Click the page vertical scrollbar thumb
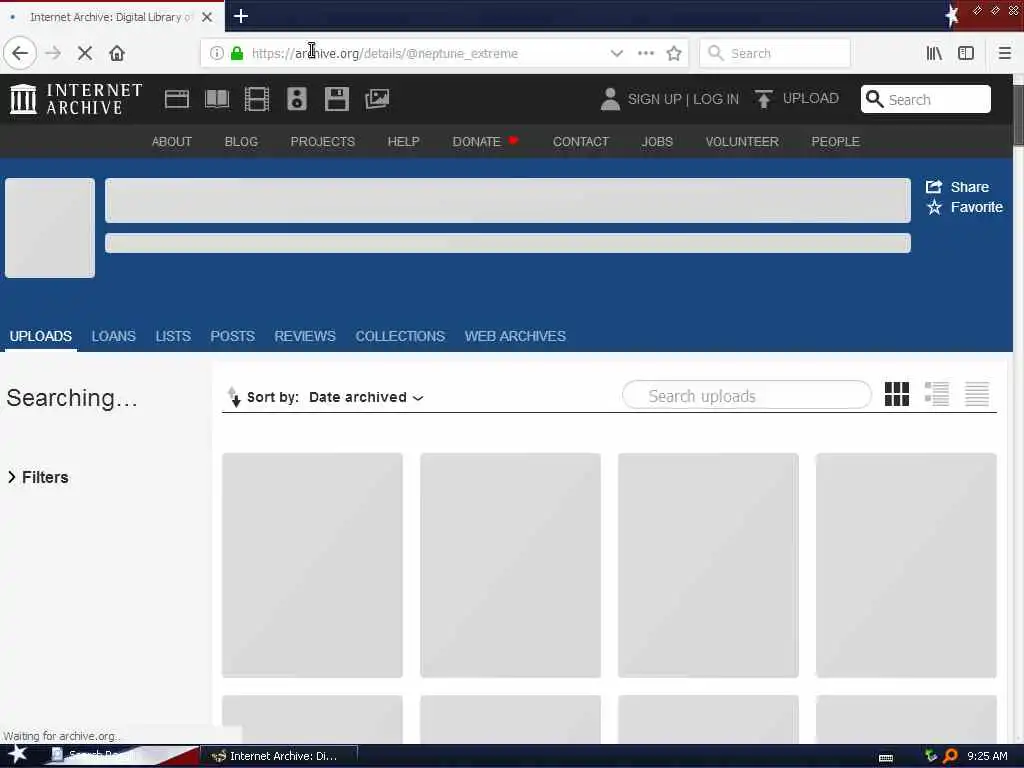 click(1018, 114)
